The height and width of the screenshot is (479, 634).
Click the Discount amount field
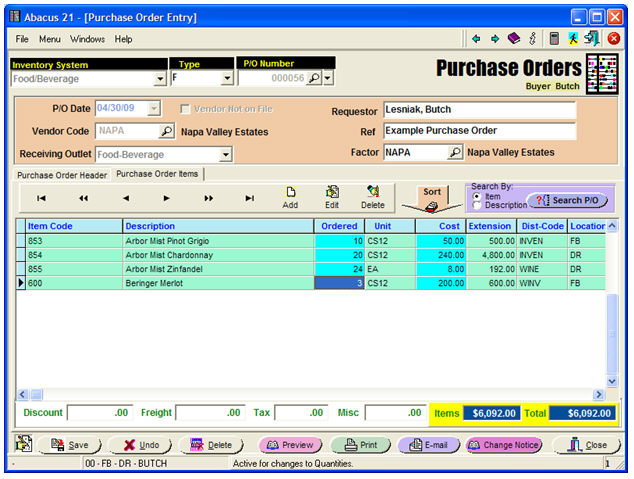click(x=100, y=412)
